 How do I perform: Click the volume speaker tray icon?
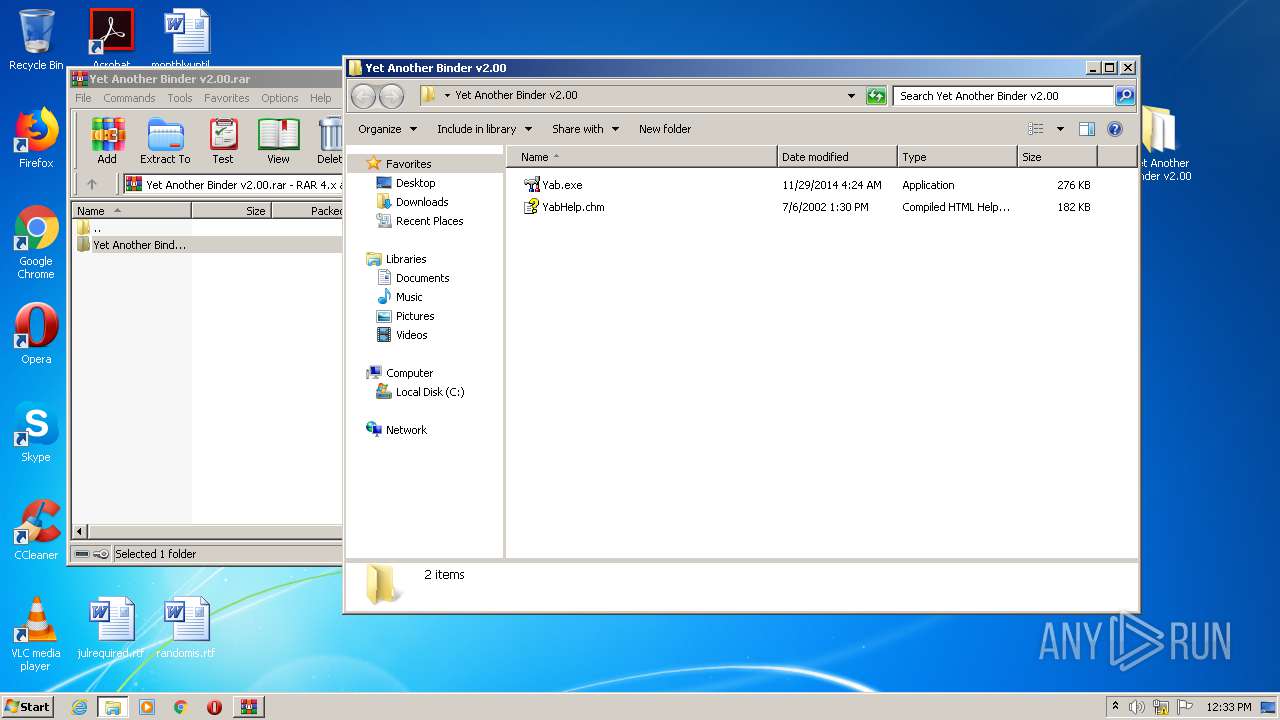pyautogui.click(x=1137, y=707)
